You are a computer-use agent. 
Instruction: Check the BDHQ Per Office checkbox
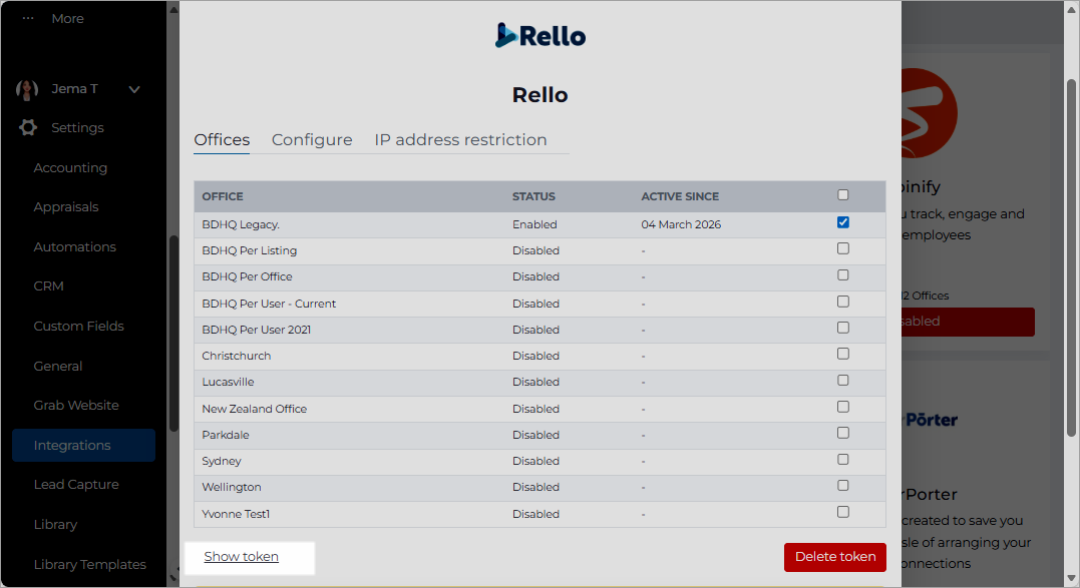(x=843, y=275)
